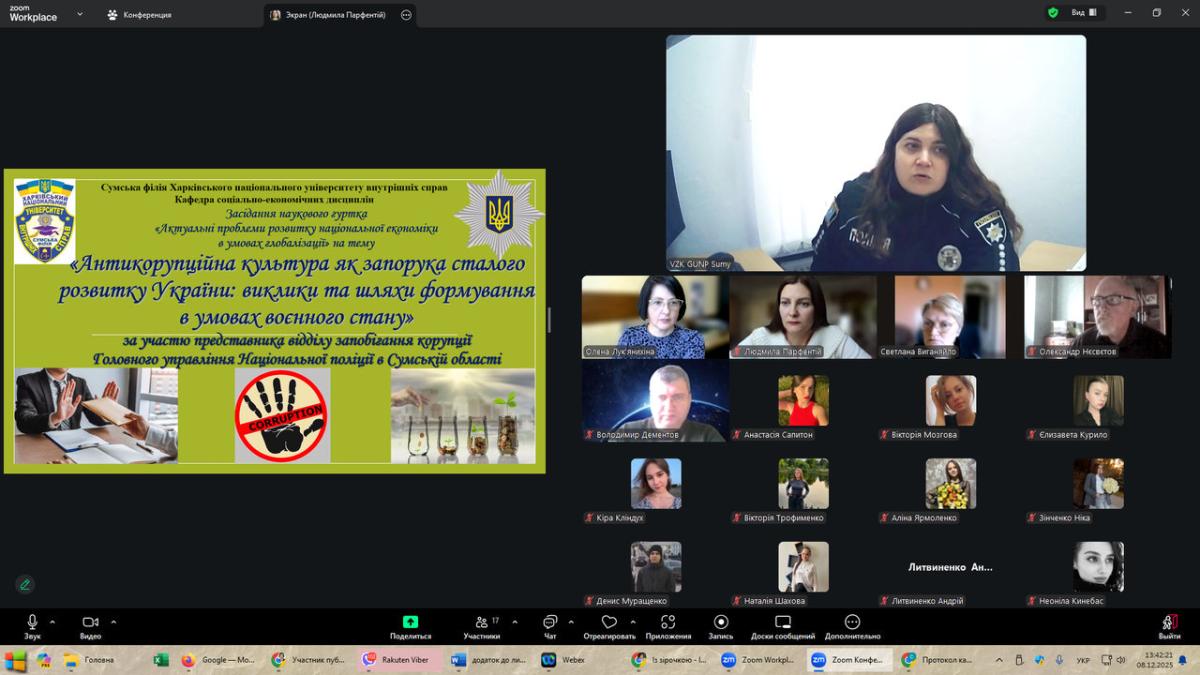Screen dimensions: 1200x675
Task: Click the Leave (Выйти) icon
Action: (1169, 622)
